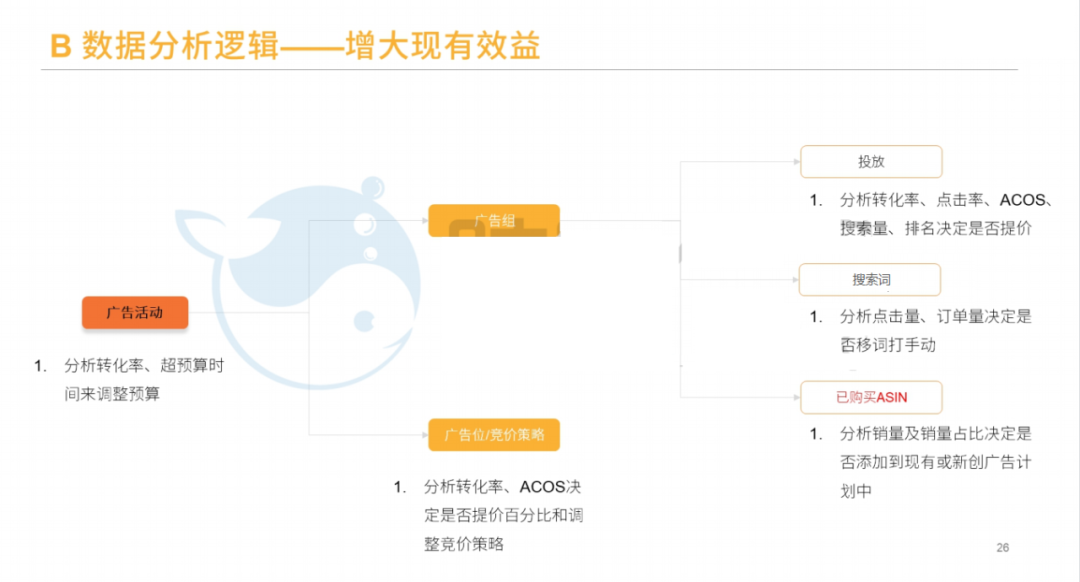Viewport: 1080px width, 582px height.
Task: Select the 广告组 node box
Action: point(494,220)
